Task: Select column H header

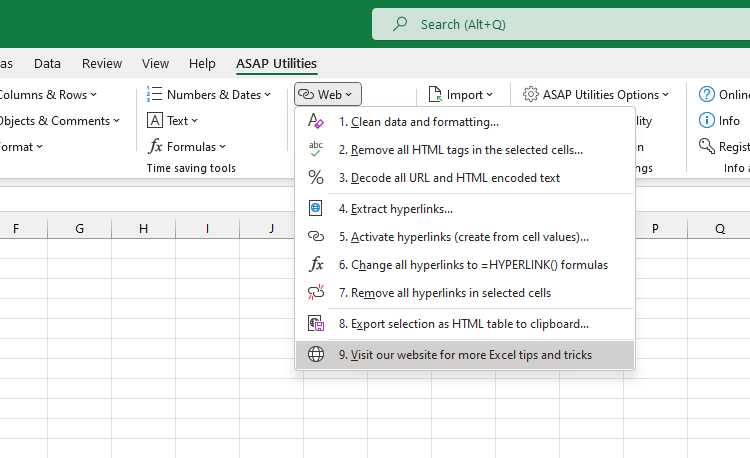Action: (x=143, y=229)
